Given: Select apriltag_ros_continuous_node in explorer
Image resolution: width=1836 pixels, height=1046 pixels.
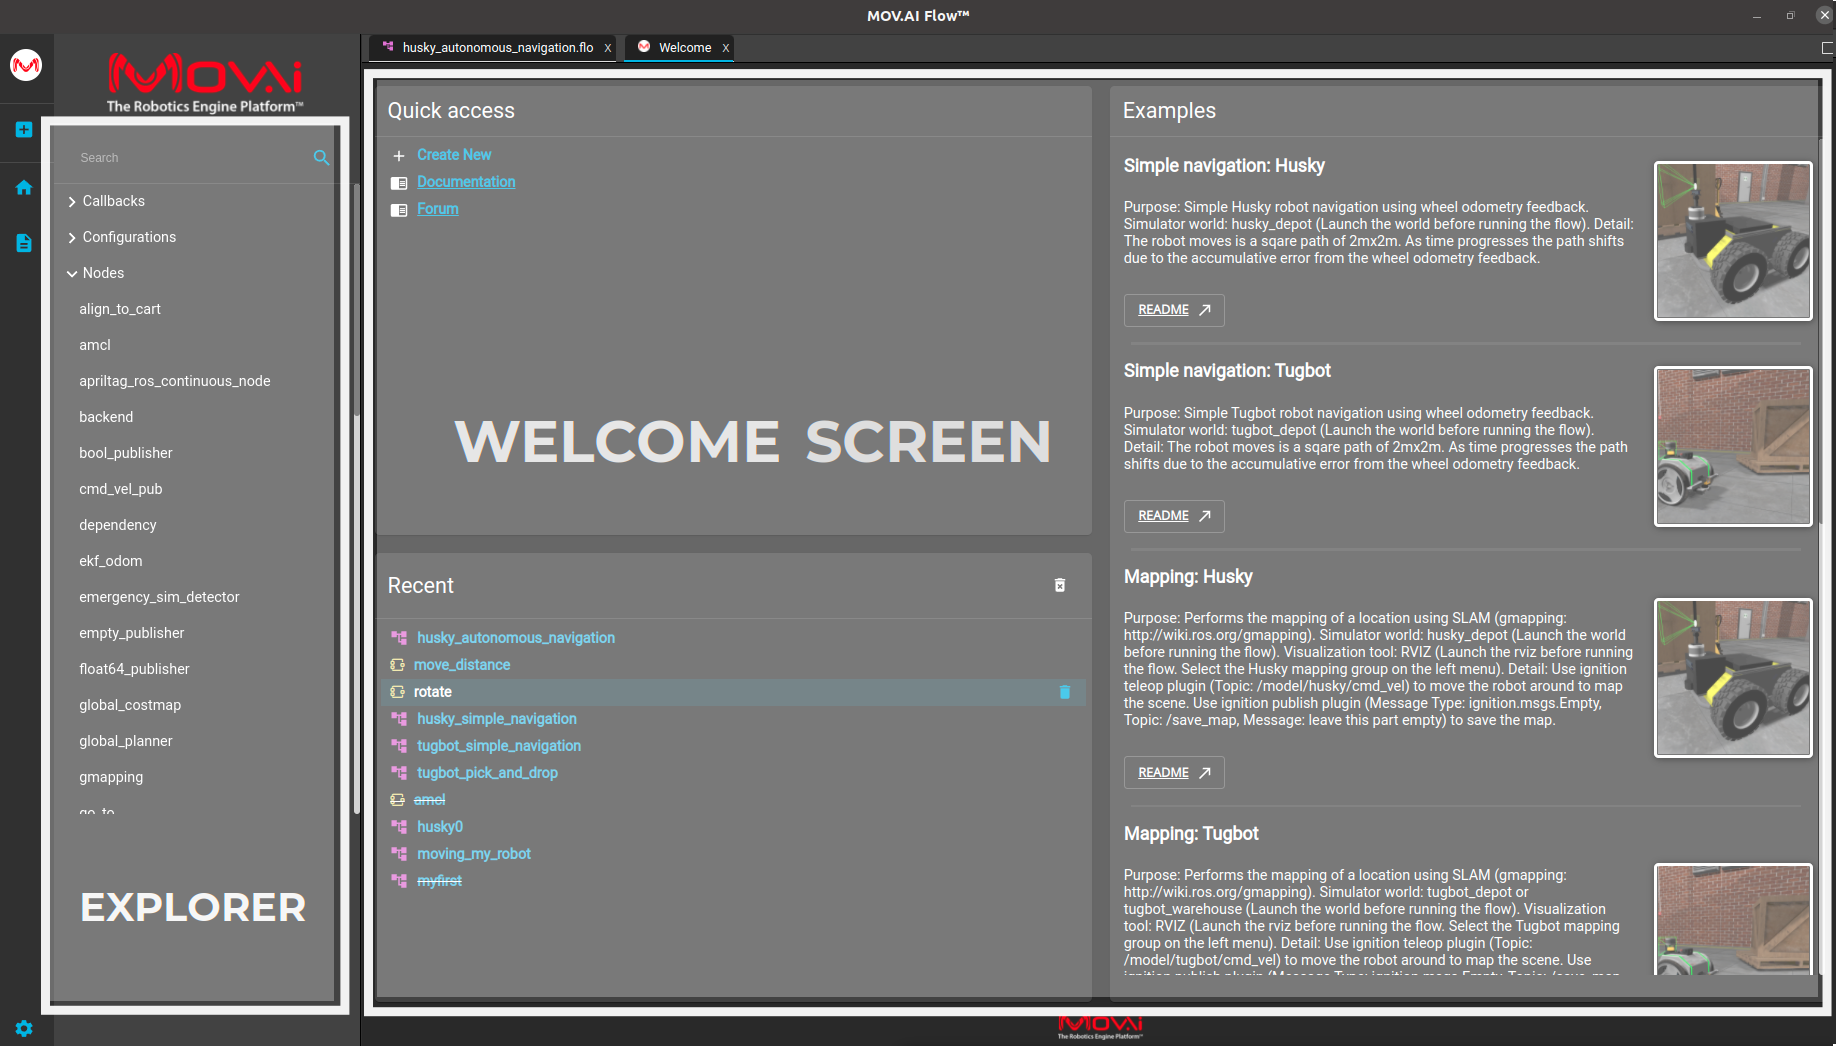Looking at the screenshot, I should pyautogui.click(x=175, y=381).
